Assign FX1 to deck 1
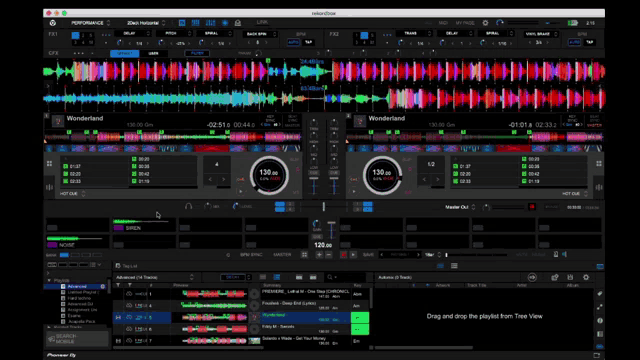 coord(76,36)
